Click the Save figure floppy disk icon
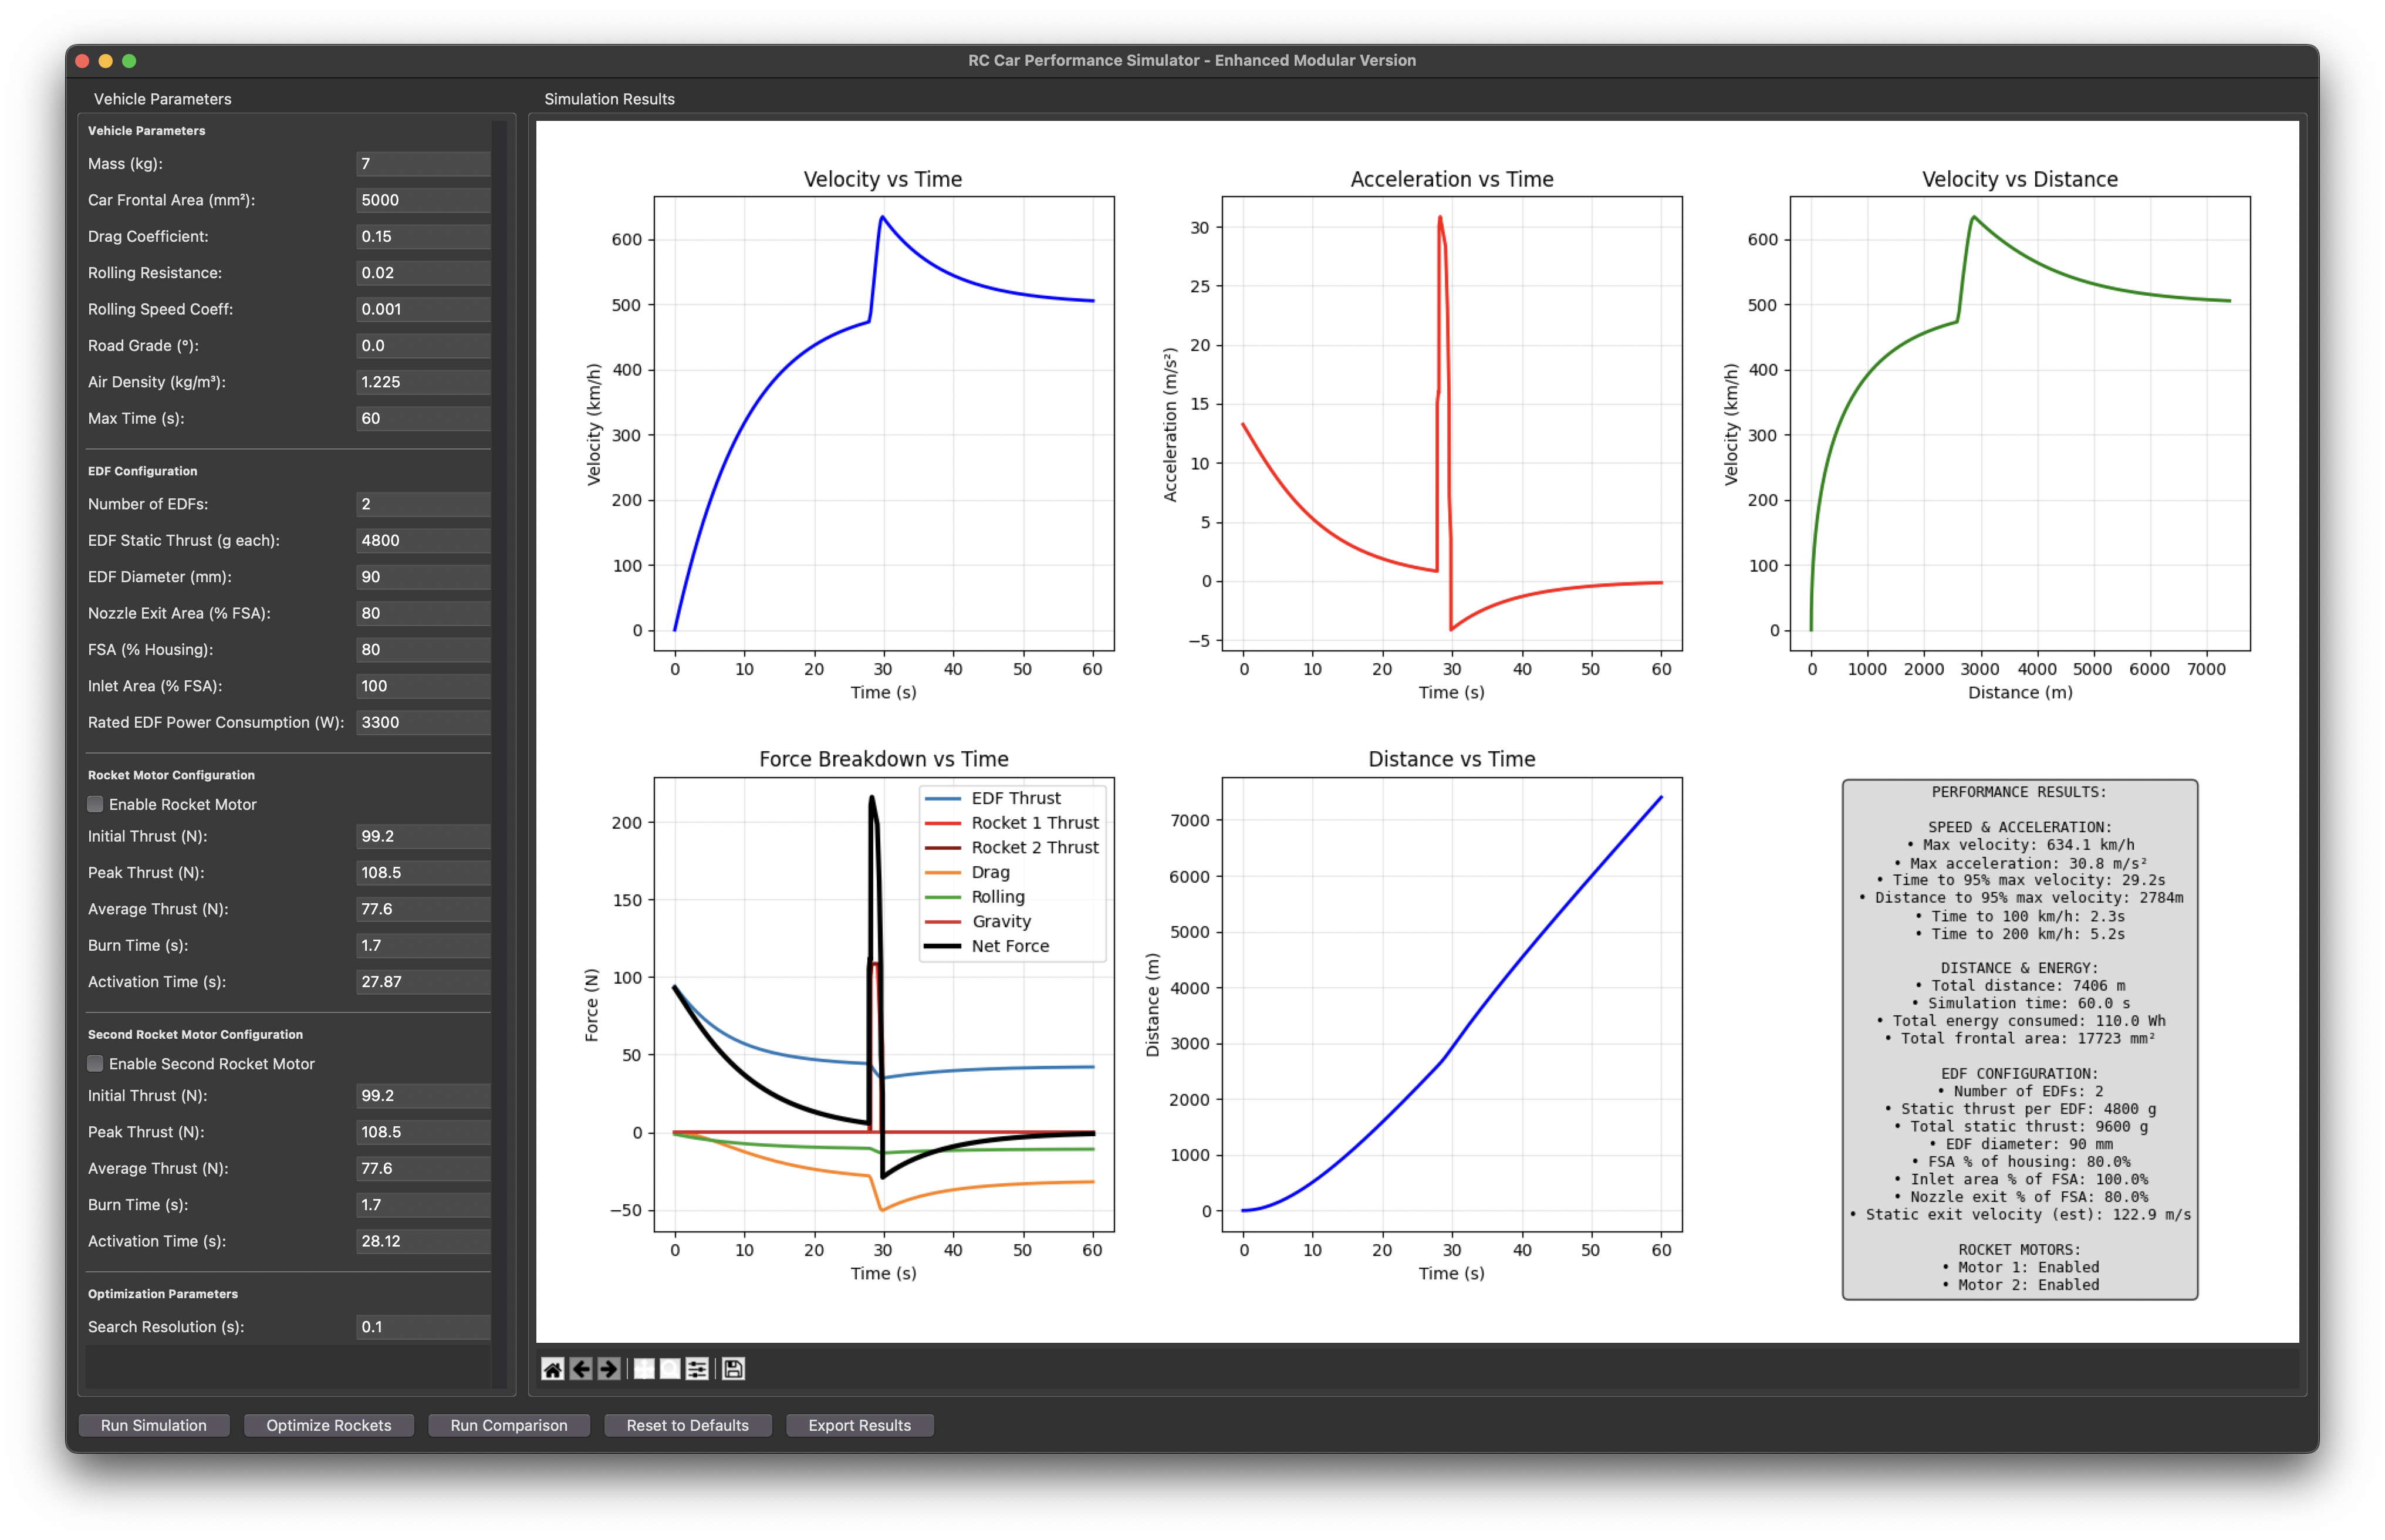Viewport: 2385px width, 1540px height. tap(733, 1369)
